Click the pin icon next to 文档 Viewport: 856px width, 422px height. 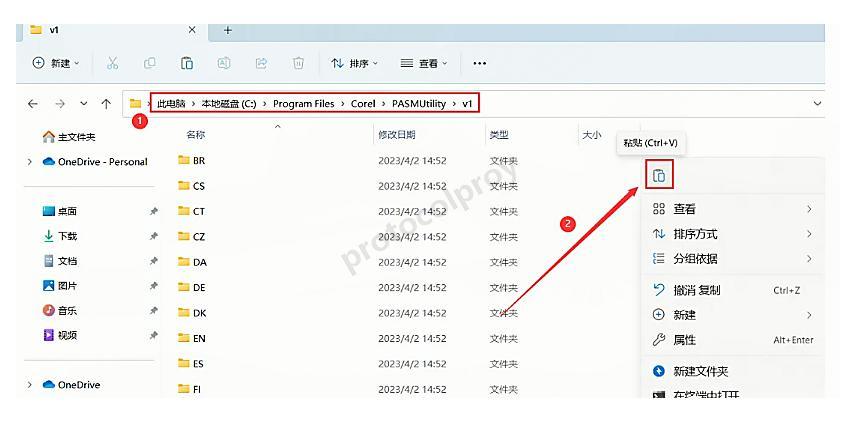(154, 261)
